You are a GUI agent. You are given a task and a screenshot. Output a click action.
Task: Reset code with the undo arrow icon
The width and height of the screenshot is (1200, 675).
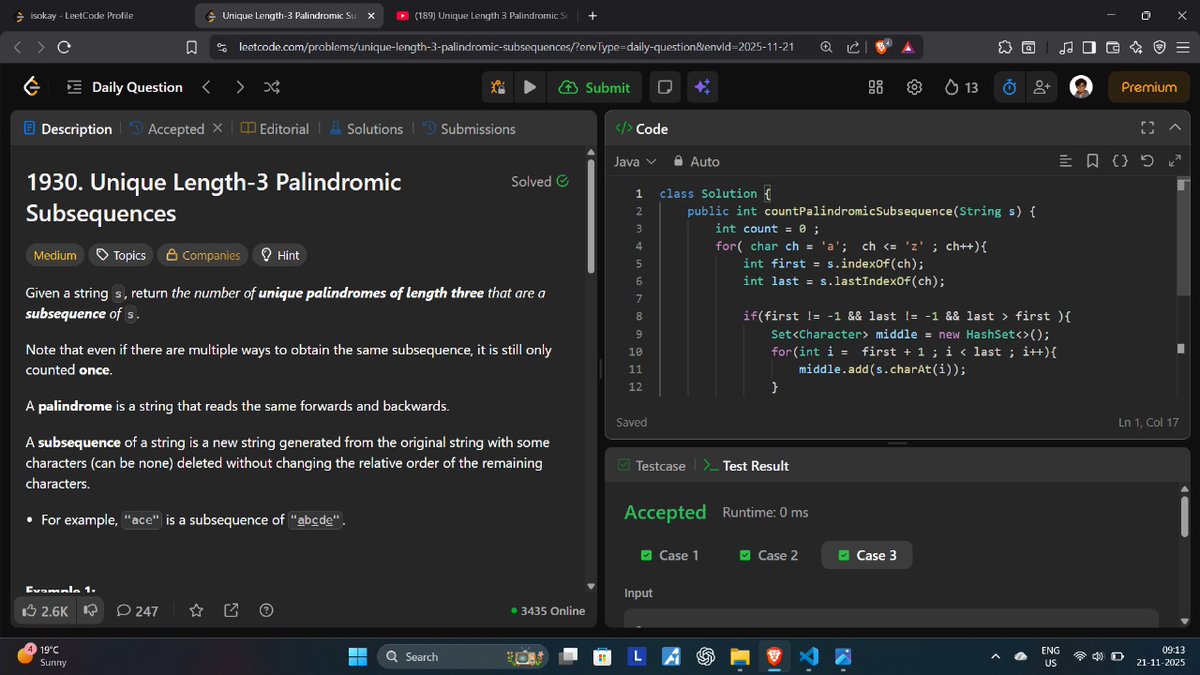coord(1147,161)
